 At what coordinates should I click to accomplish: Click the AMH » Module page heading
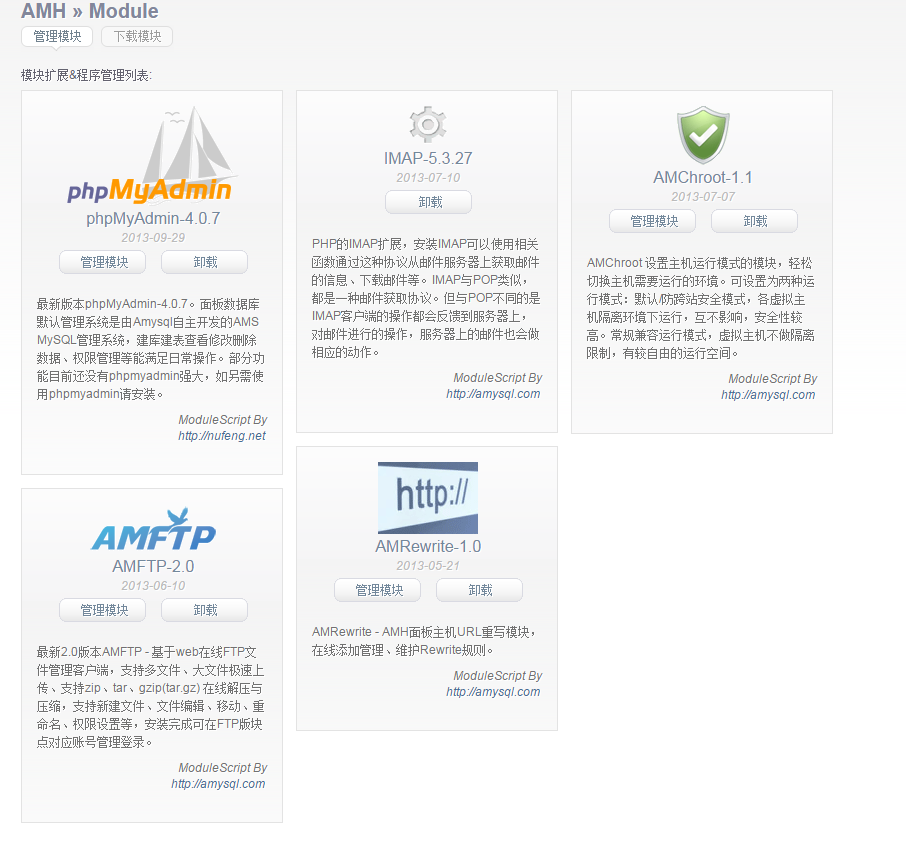(x=89, y=12)
